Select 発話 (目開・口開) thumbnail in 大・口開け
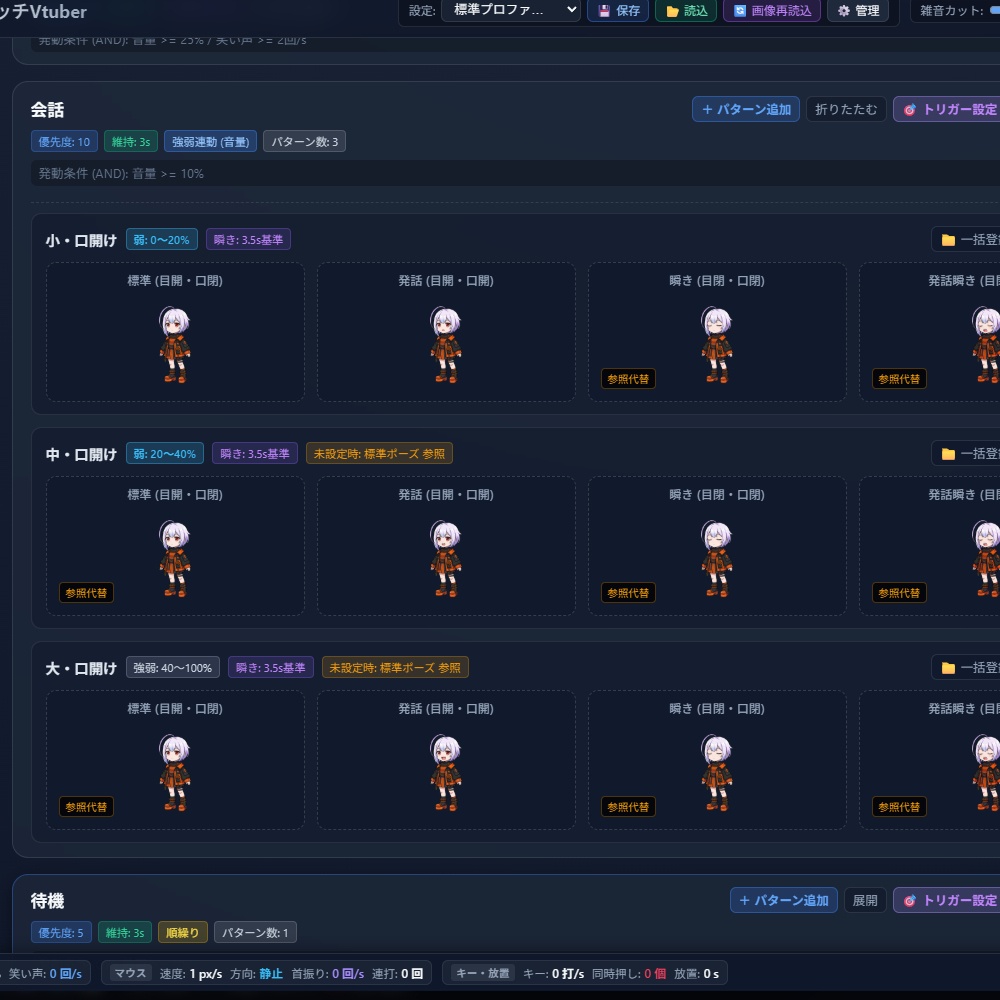Image resolution: width=1000 pixels, height=1000 pixels. 446,760
